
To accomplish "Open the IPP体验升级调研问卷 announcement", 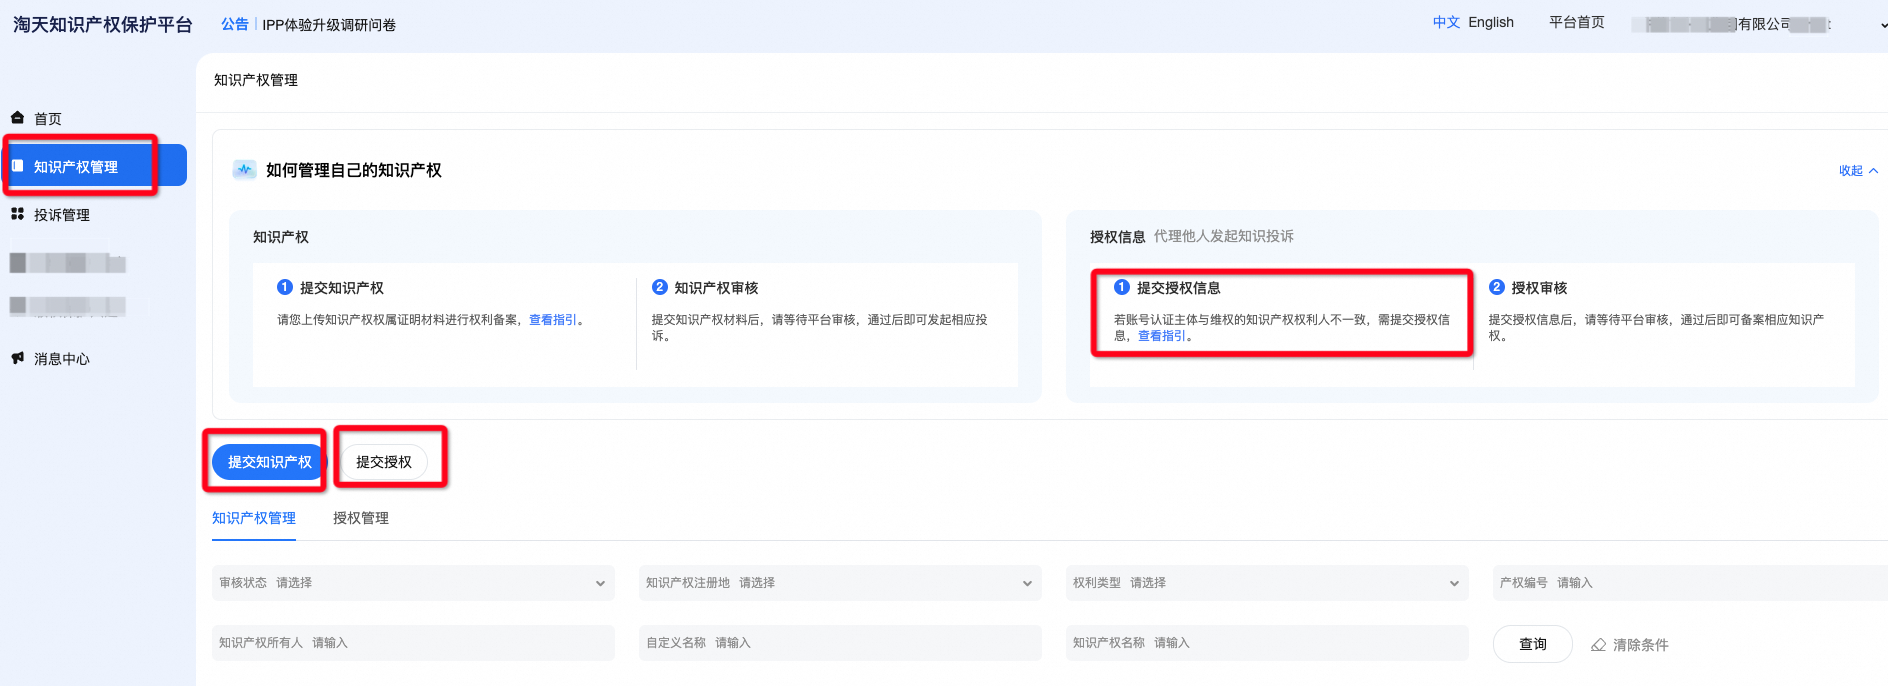I will coord(329,25).
